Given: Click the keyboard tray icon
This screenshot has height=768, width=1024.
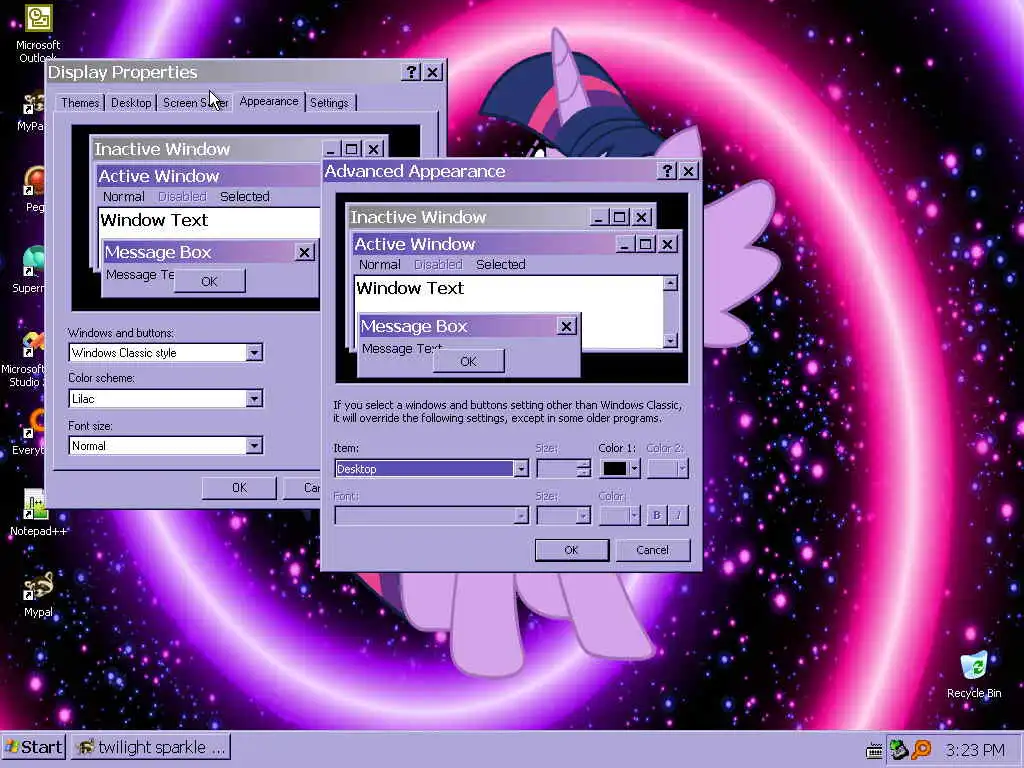Looking at the screenshot, I should tap(874, 750).
